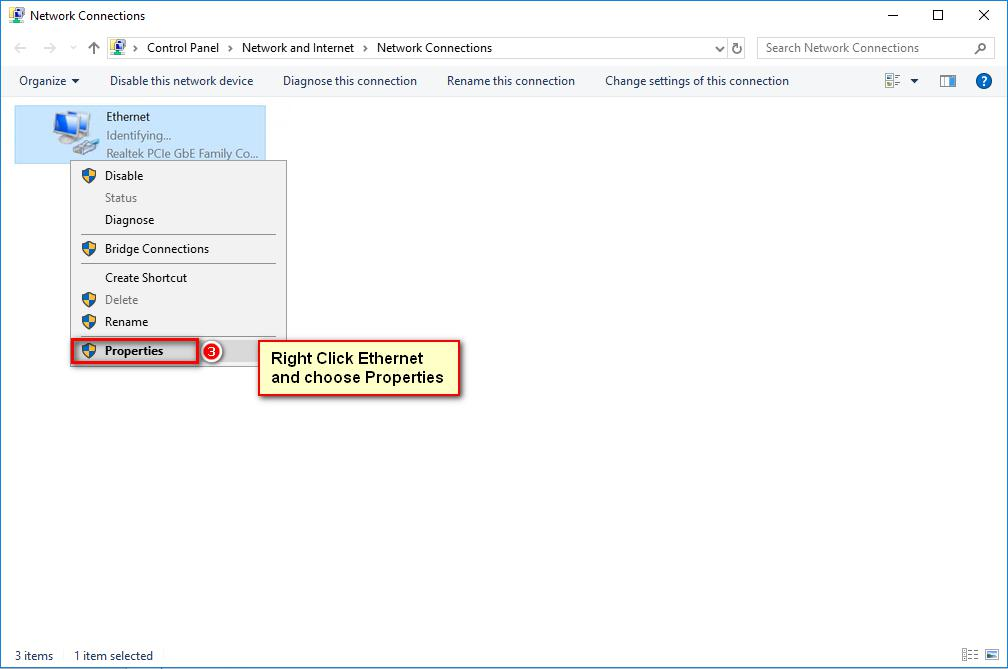Click the 1 item selected status text

tap(113, 656)
